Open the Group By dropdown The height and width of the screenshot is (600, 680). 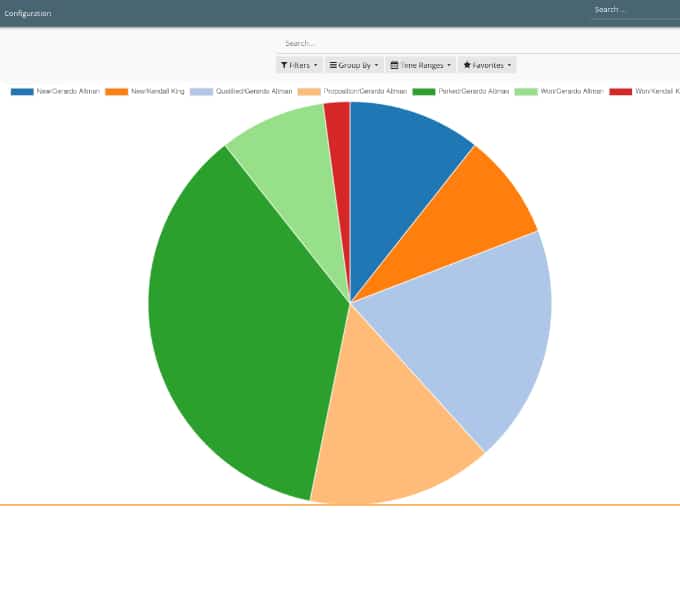tap(354, 65)
